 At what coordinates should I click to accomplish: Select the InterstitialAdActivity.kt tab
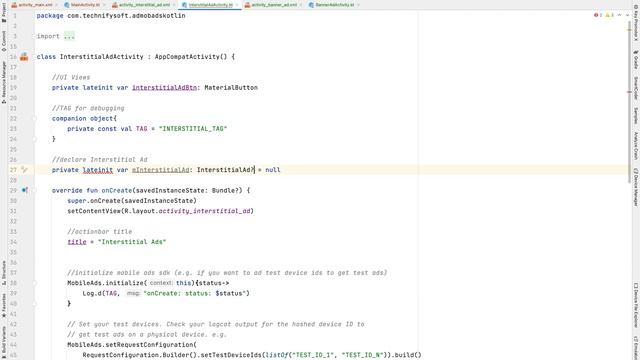(210, 5)
